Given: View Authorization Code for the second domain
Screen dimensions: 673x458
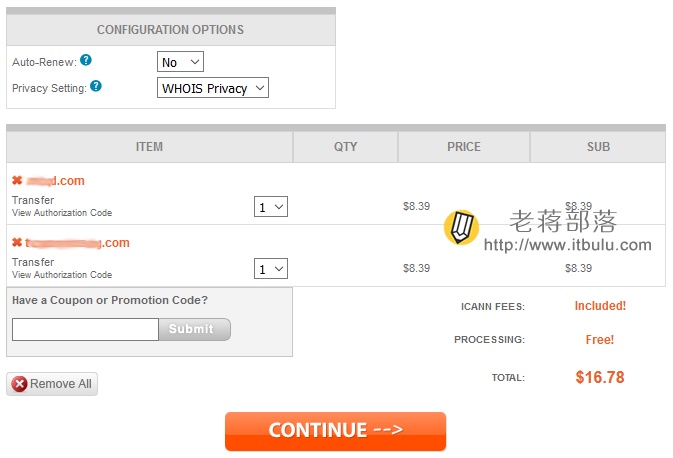Looking at the screenshot, I should pos(62,274).
